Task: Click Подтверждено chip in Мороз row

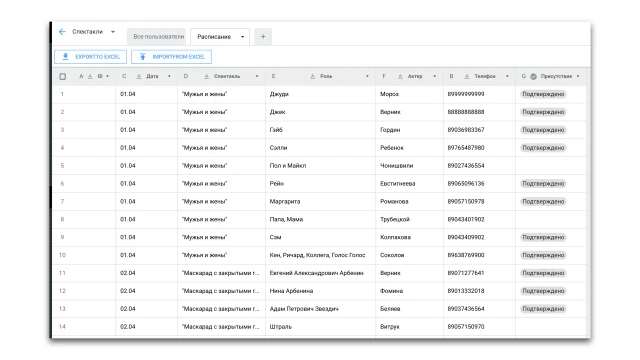Action: pyautogui.click(x=543, y=94)
